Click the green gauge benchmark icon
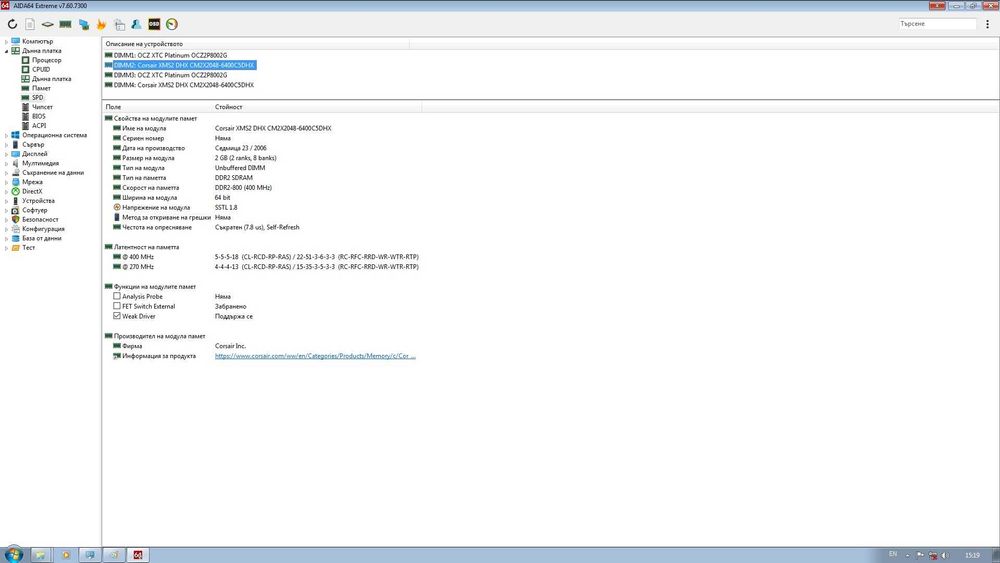1000x563 pixels. click(x=172, y=24)
